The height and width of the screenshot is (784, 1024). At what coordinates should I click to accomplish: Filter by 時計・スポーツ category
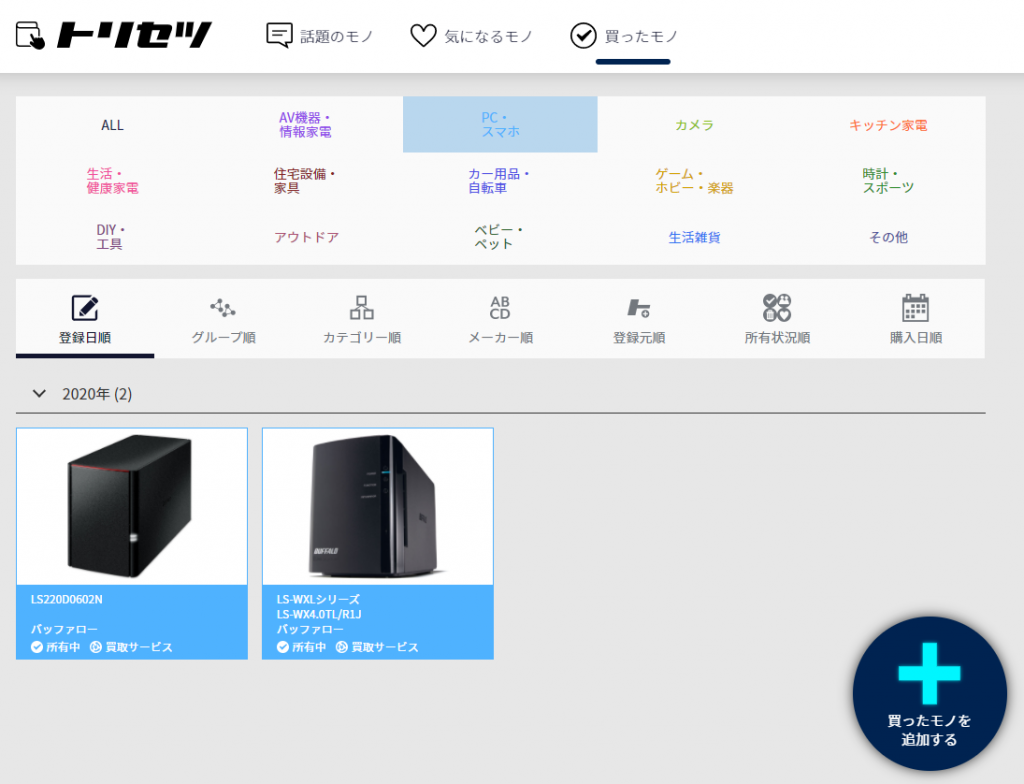[x=888, y=181]
